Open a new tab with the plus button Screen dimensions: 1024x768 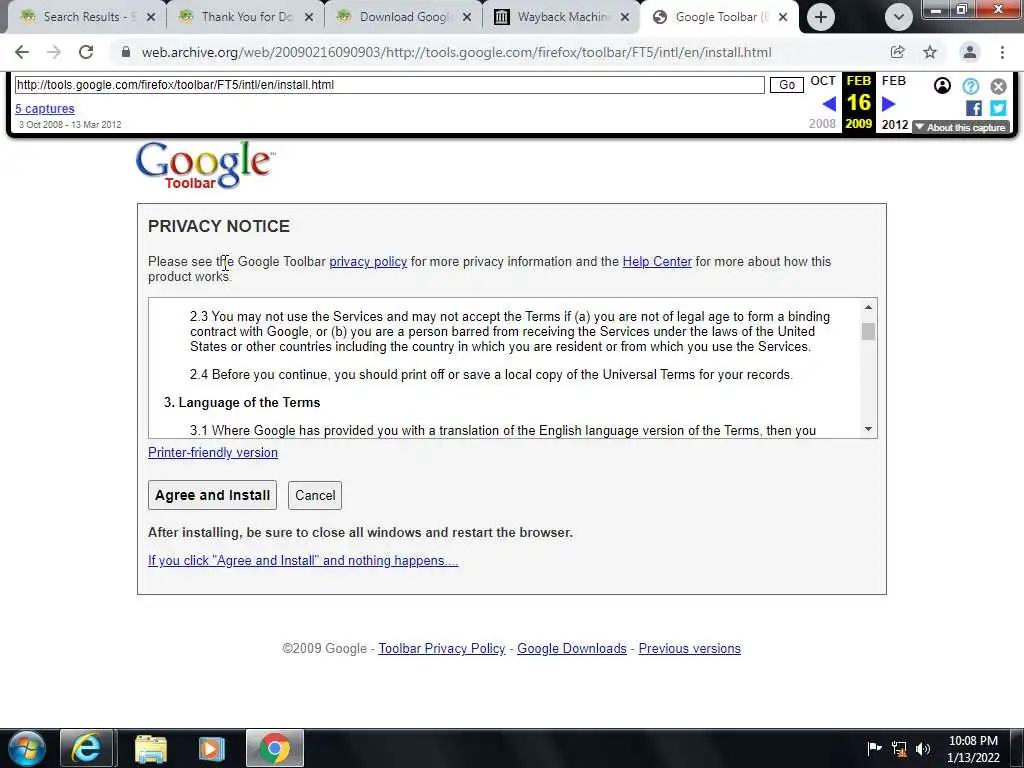pyautogui.click(x=821, y=17)
